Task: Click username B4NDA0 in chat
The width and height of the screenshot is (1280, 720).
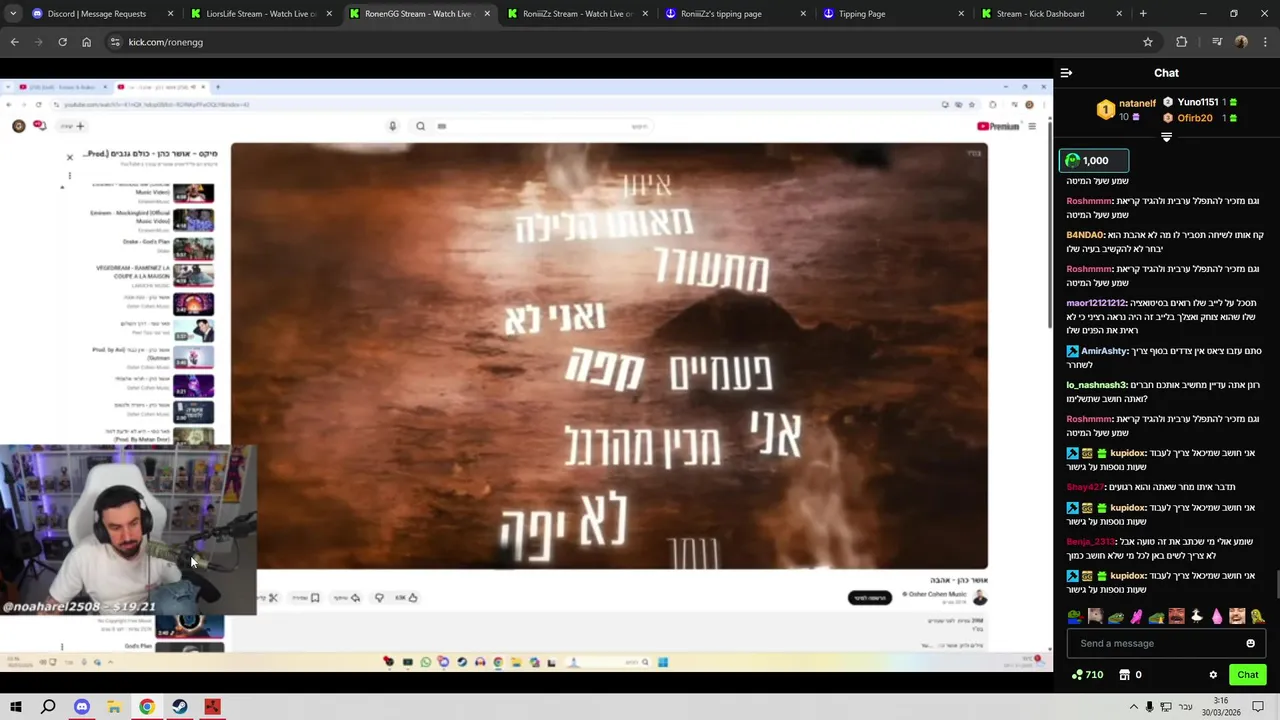Action: pyautogui.click(x=1085, y=235)
